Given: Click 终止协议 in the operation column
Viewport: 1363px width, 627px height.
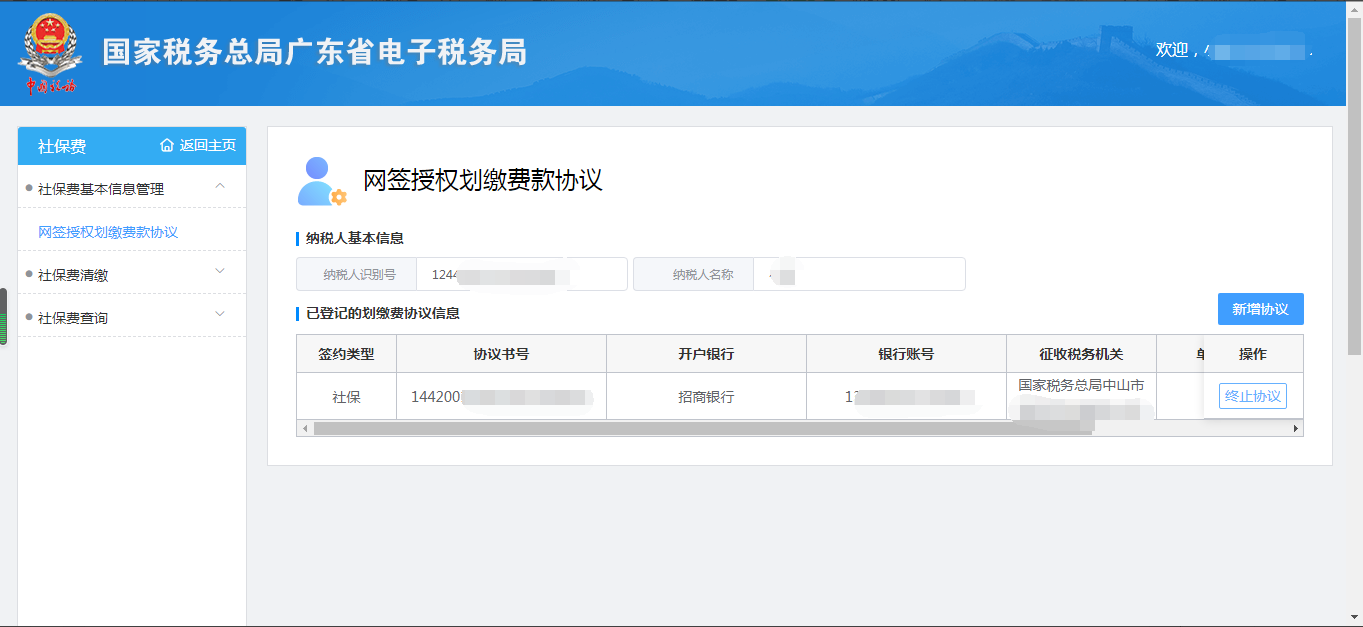Looking at the screenshot, I should 1253,396.
